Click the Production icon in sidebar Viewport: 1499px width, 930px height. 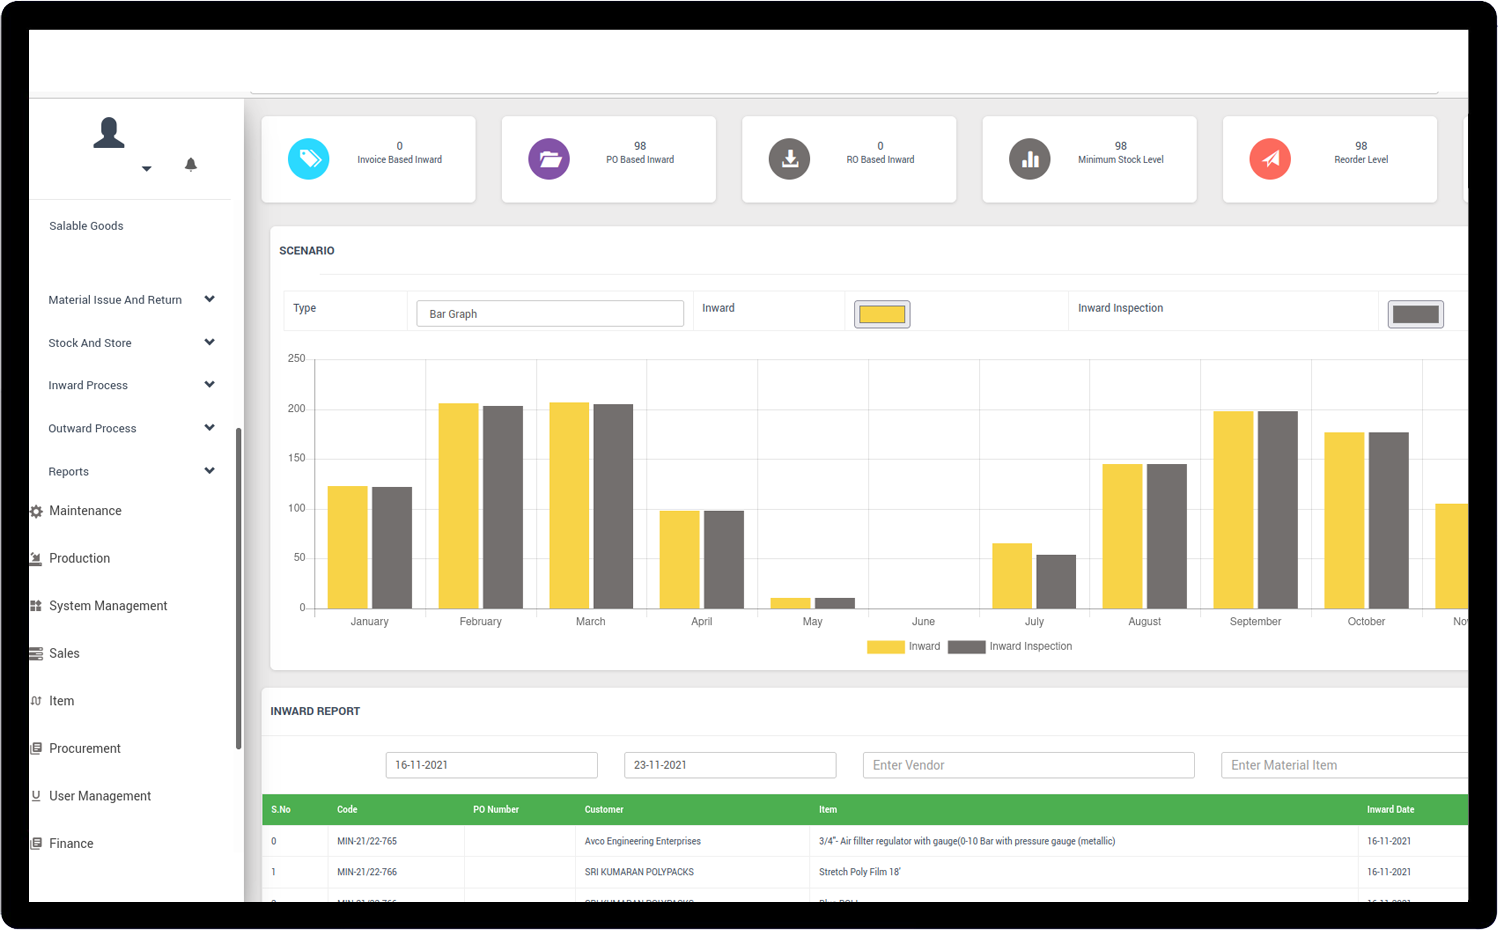36,559
